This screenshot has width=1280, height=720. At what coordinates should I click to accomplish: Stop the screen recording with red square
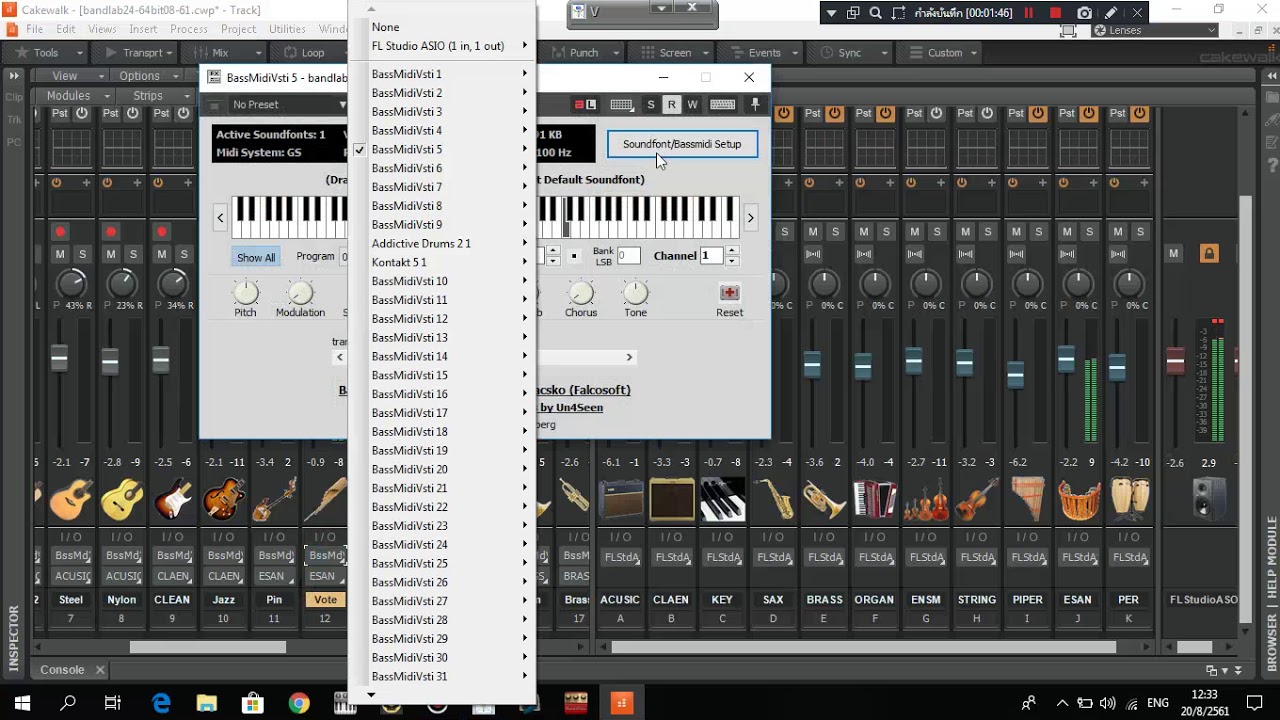[x=1055, y=13]
